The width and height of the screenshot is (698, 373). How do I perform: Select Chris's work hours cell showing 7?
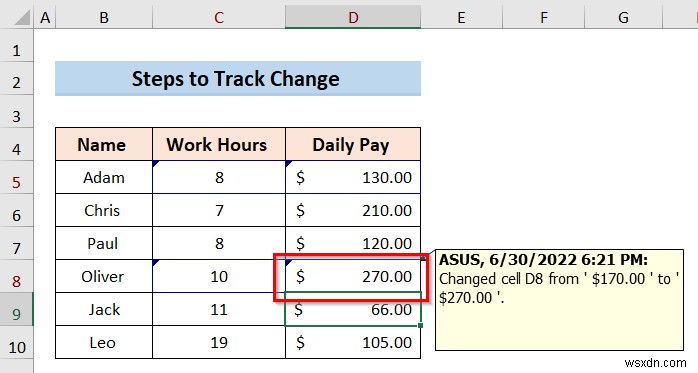pyautogui.click(x=219, y=210)
